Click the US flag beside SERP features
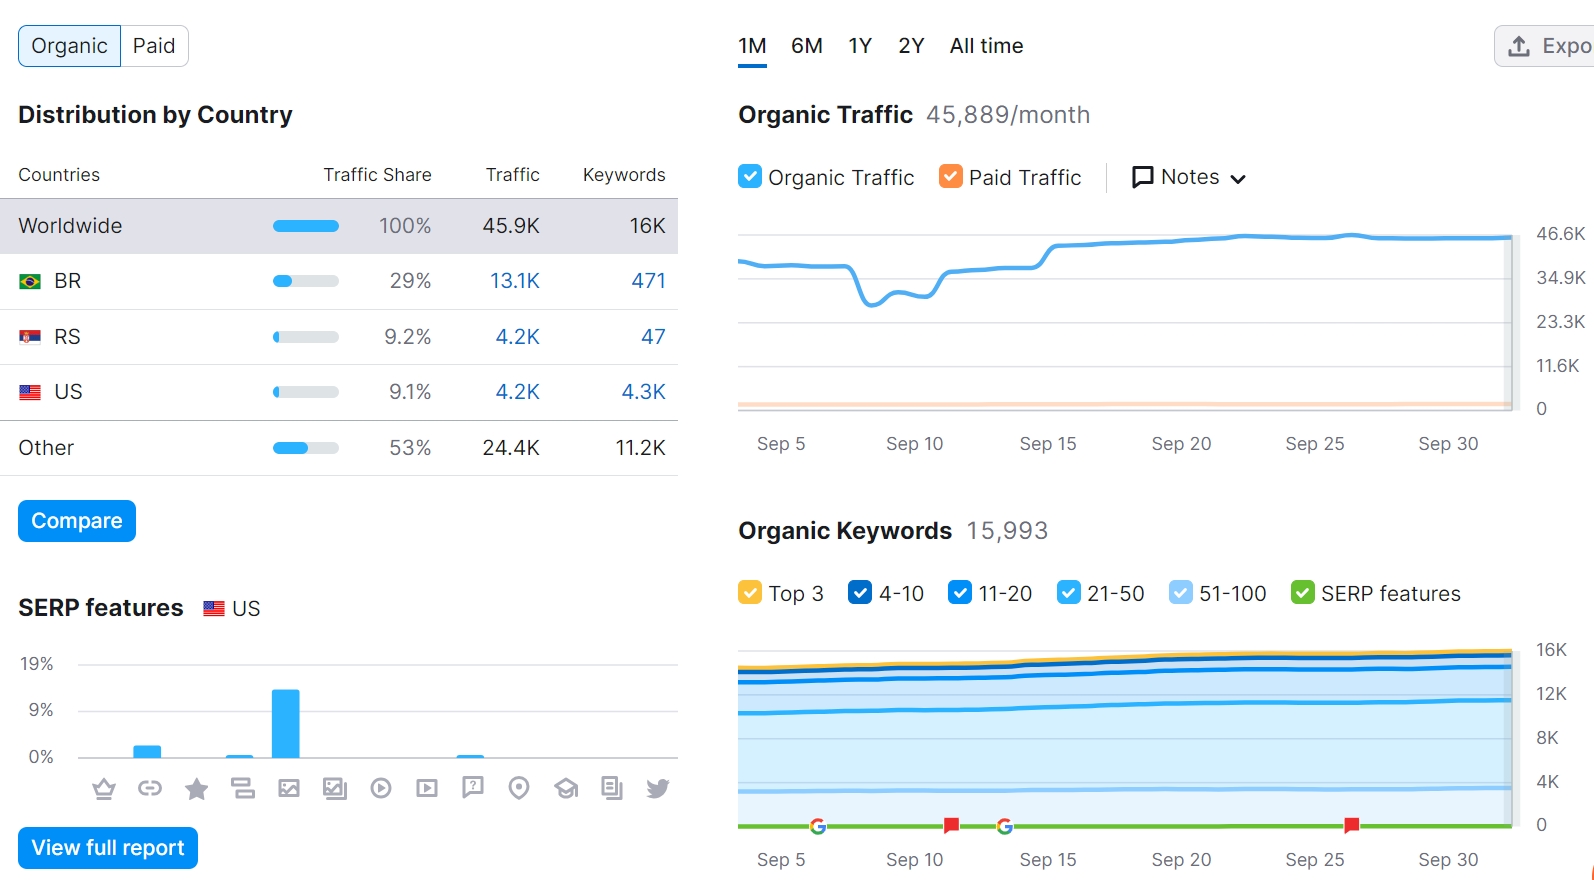1594x880 pixels. [x=214, y=608]
